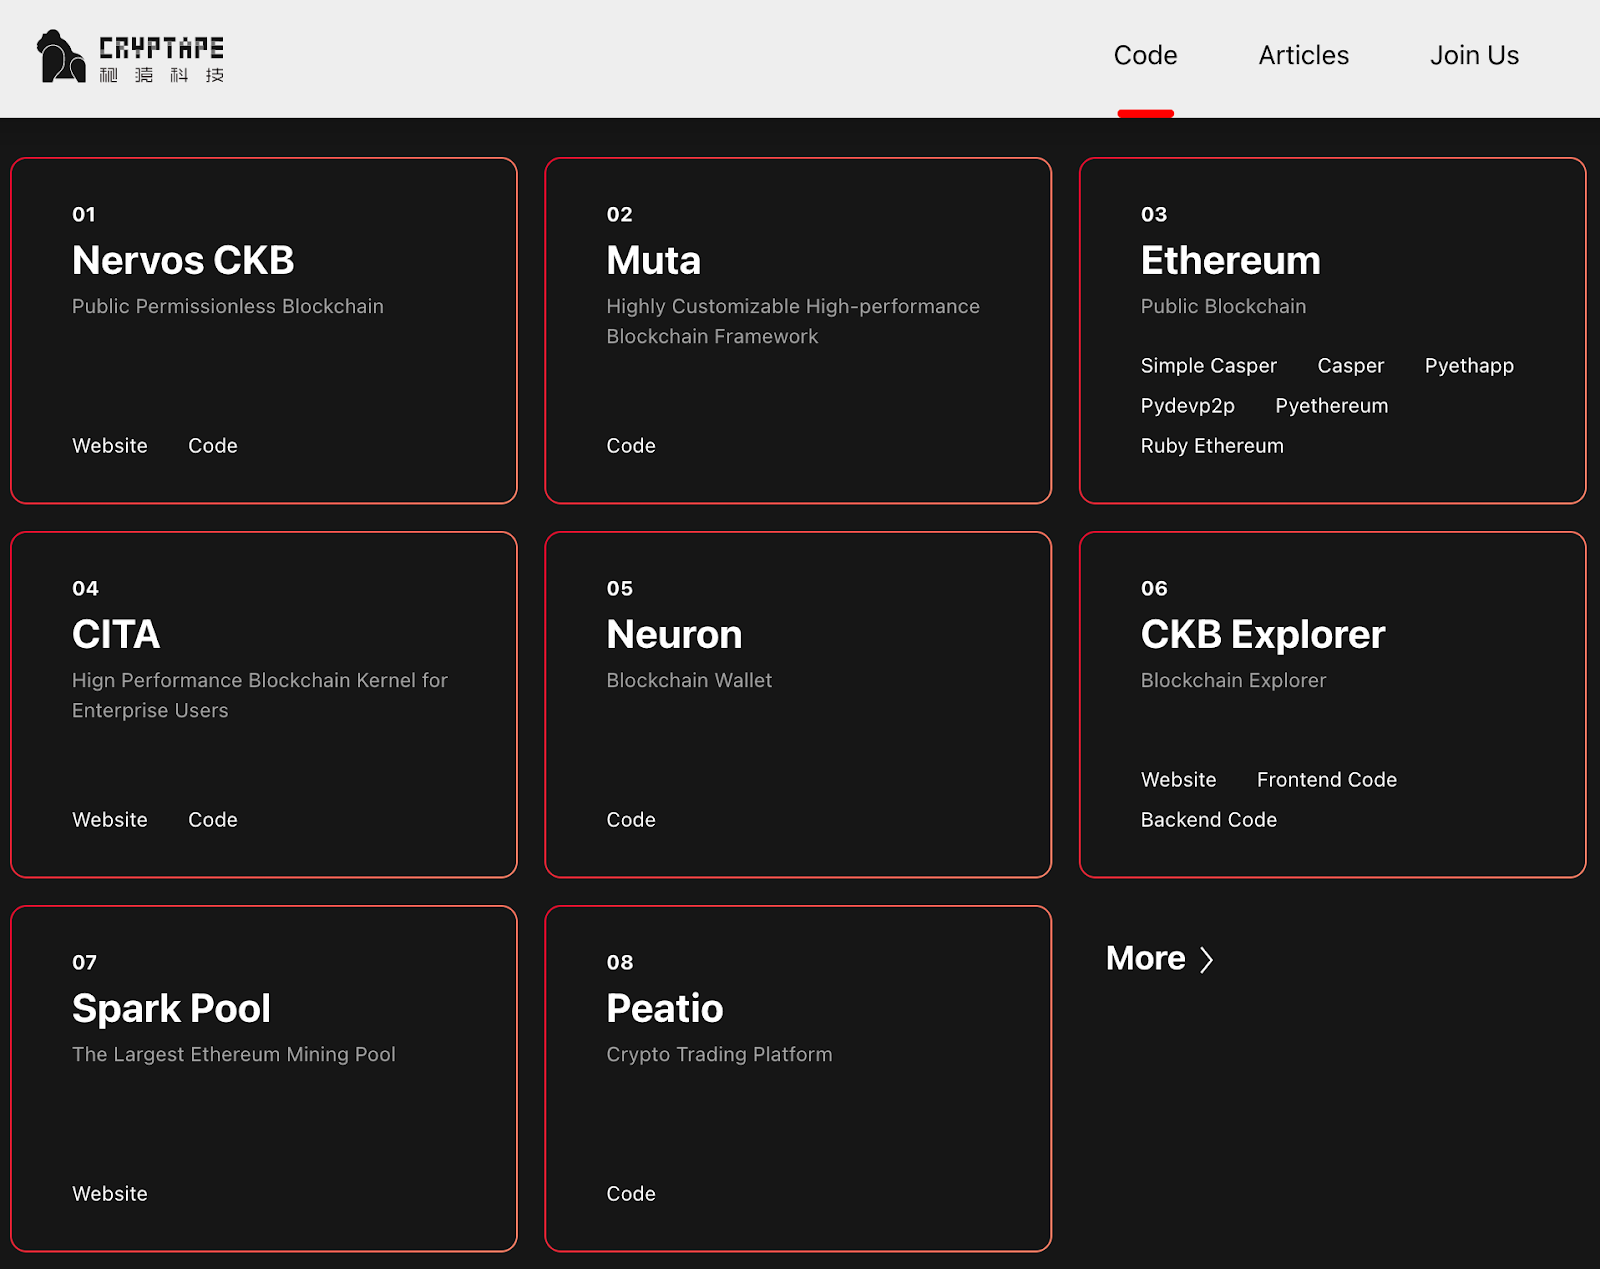Open the Nervos CKB Code link

point(213,446)
